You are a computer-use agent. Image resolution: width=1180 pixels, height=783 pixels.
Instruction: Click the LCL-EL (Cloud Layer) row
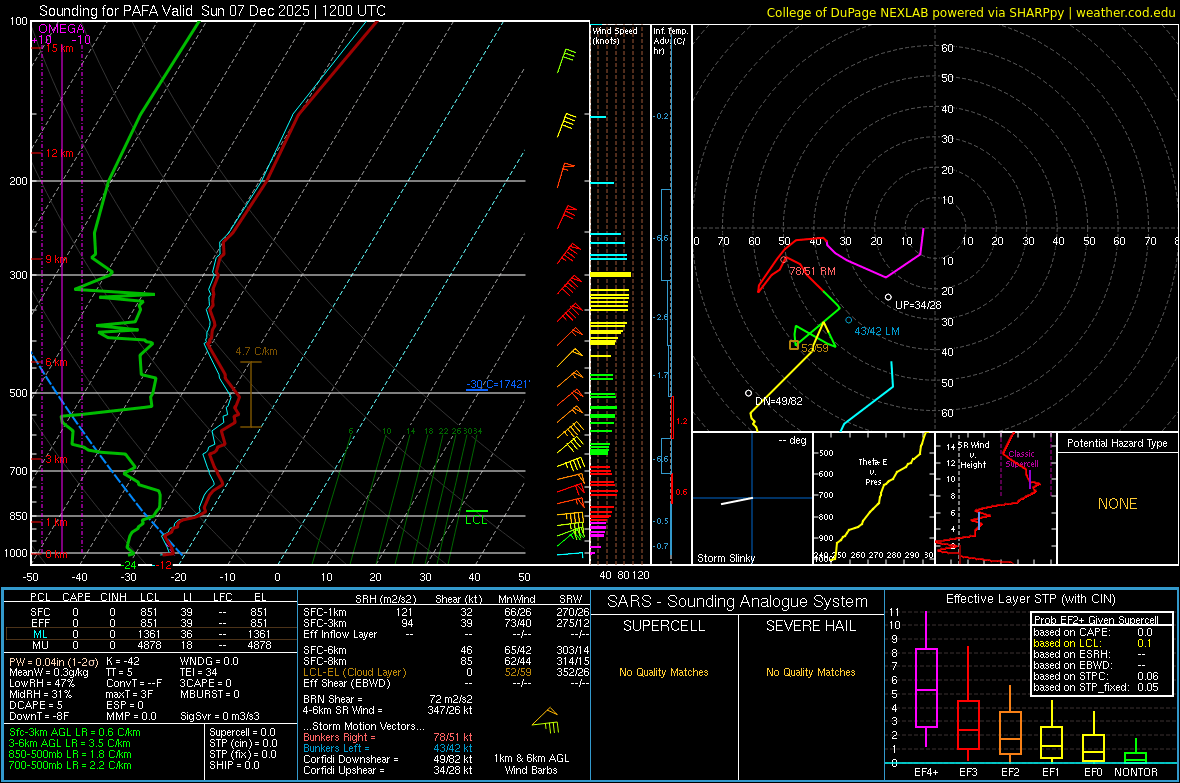446,672
